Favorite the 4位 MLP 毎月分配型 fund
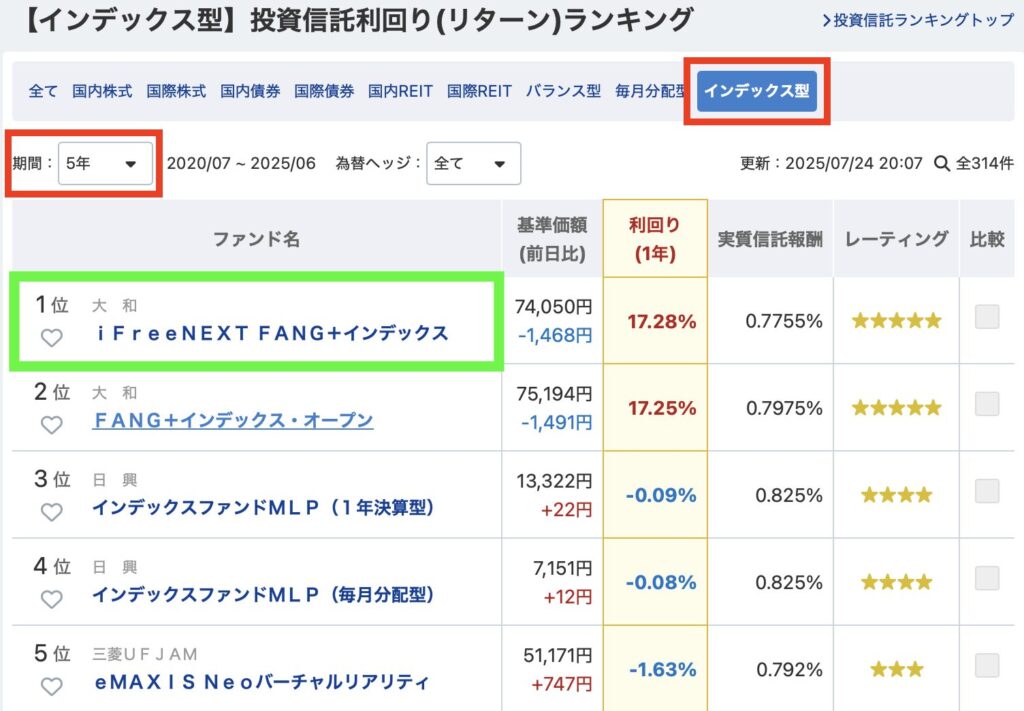1024x711 pixels. pyautogui.click(x=51, y=599)
